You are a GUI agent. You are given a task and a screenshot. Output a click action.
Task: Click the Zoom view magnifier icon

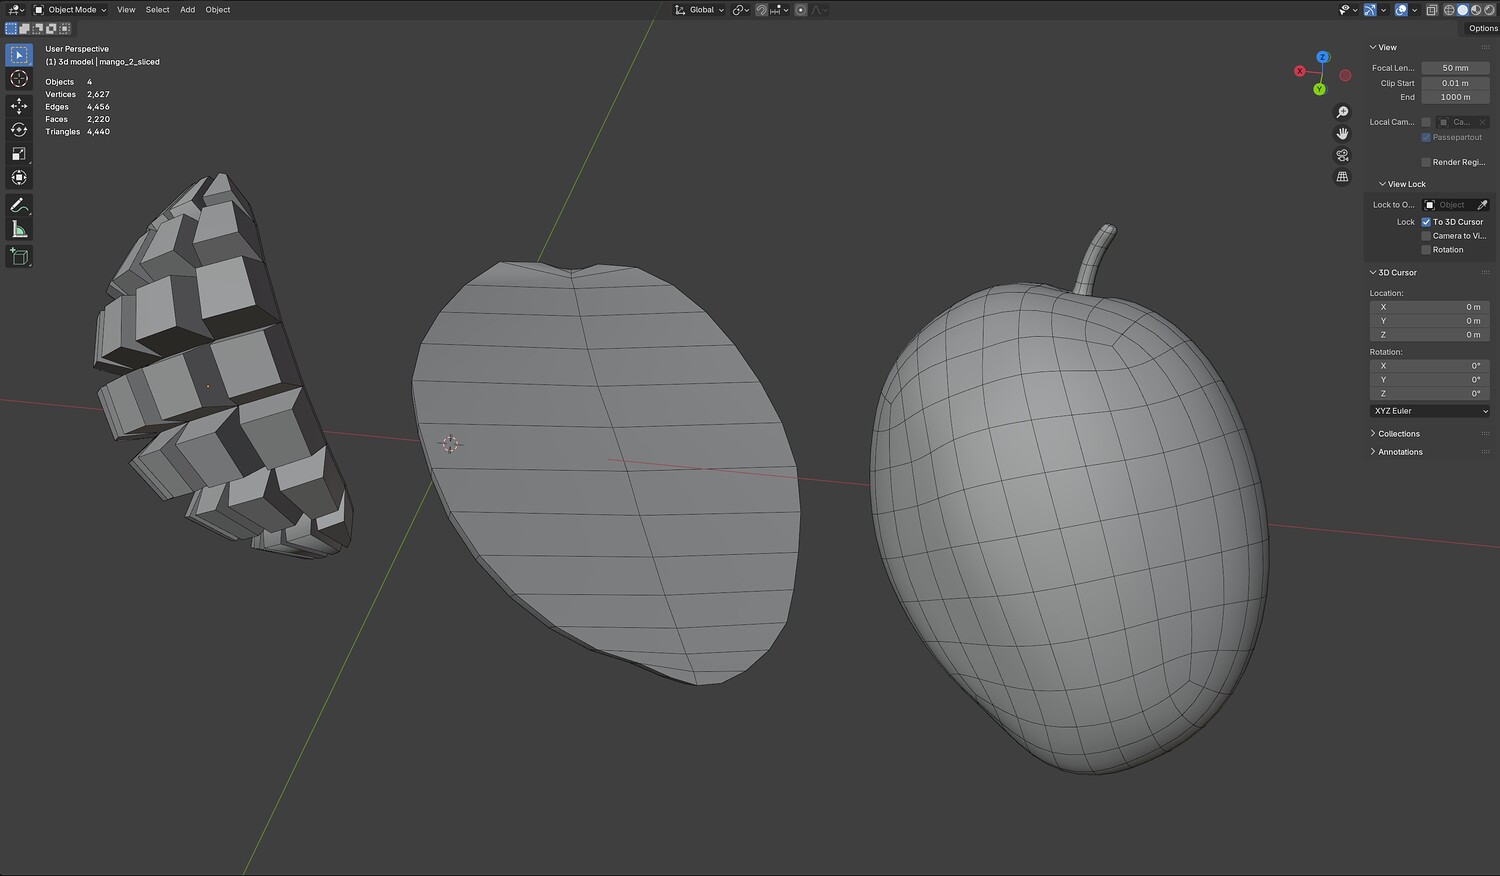[x=1342, y=112]
